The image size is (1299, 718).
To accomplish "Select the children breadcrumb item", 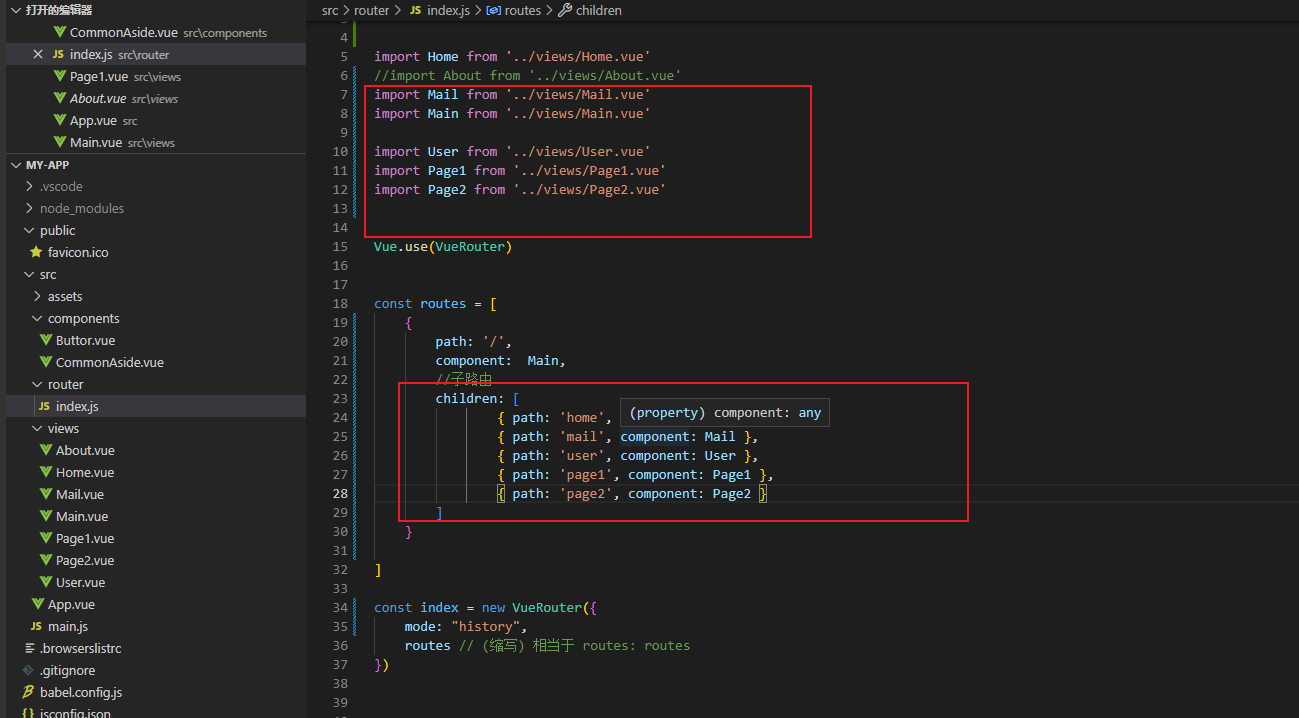I will pos(598,11).
